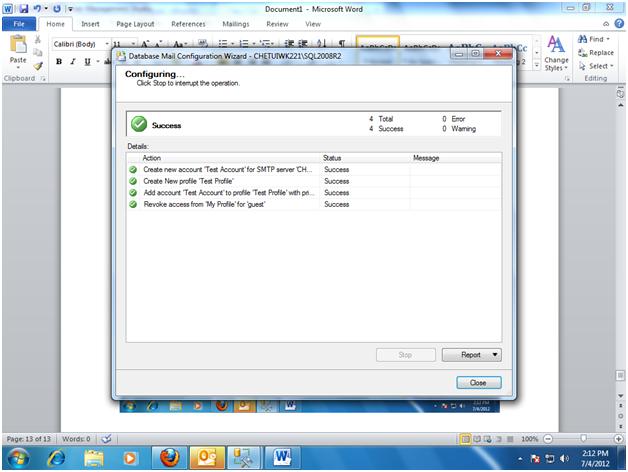Click Replace in the Editing group
628x472 pixels.
pyautogui.click(x=596, y=52)
